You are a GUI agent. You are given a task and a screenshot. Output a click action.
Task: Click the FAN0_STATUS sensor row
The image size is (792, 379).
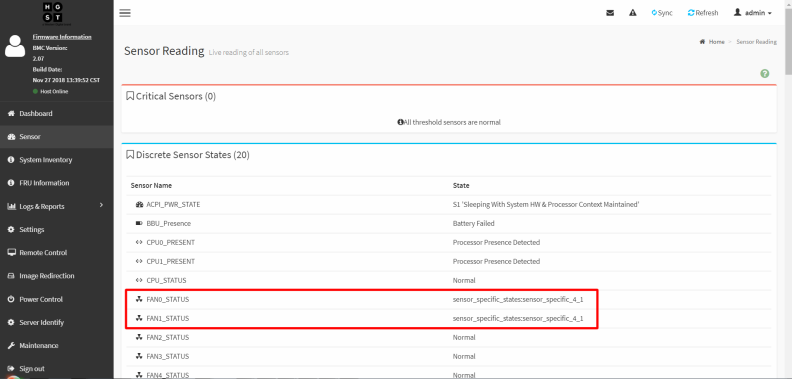[x=449, y=300]
